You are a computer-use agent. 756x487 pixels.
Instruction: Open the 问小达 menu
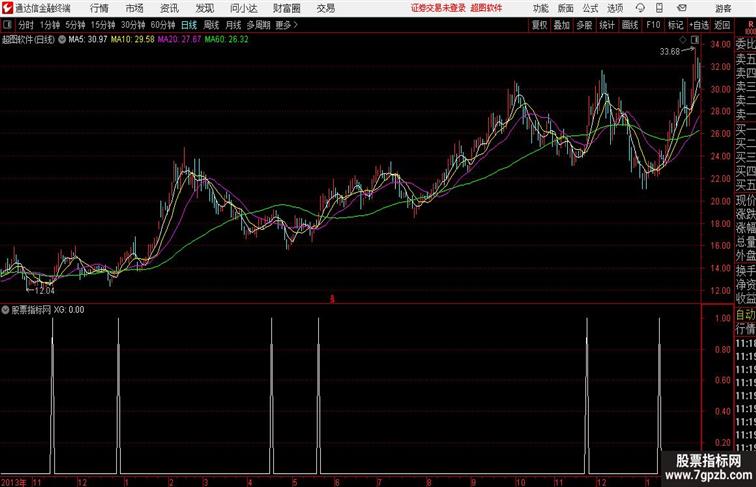pyautogui.click(x=243, y=8)
